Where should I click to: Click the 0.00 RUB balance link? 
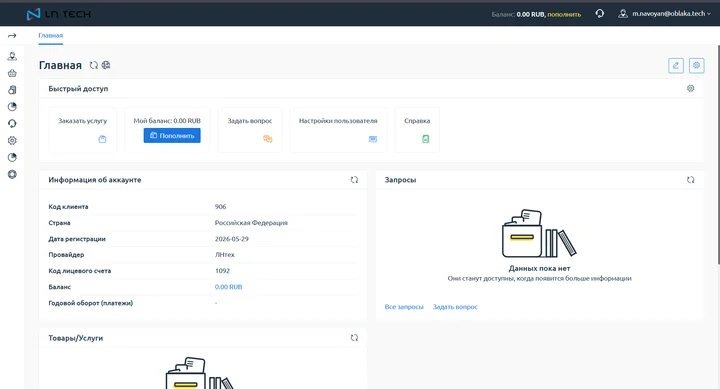pos(228,287)
